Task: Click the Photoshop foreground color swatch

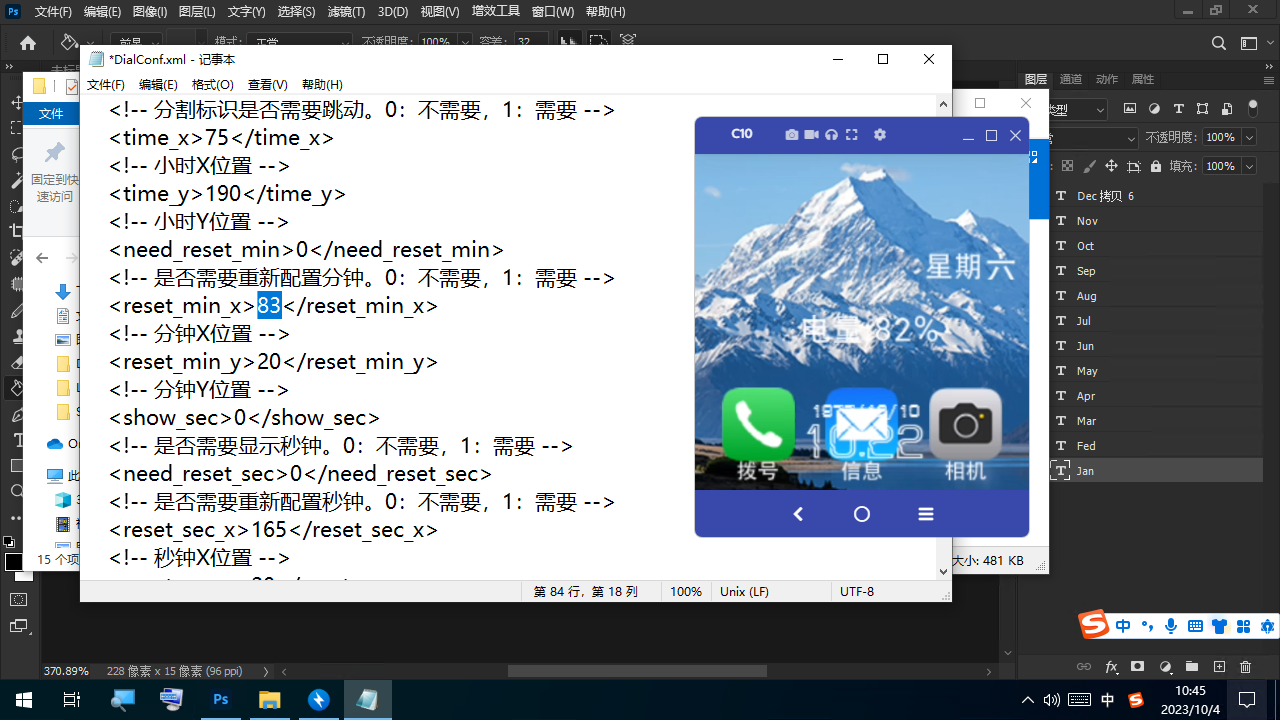Action: (x=13, y=562)
